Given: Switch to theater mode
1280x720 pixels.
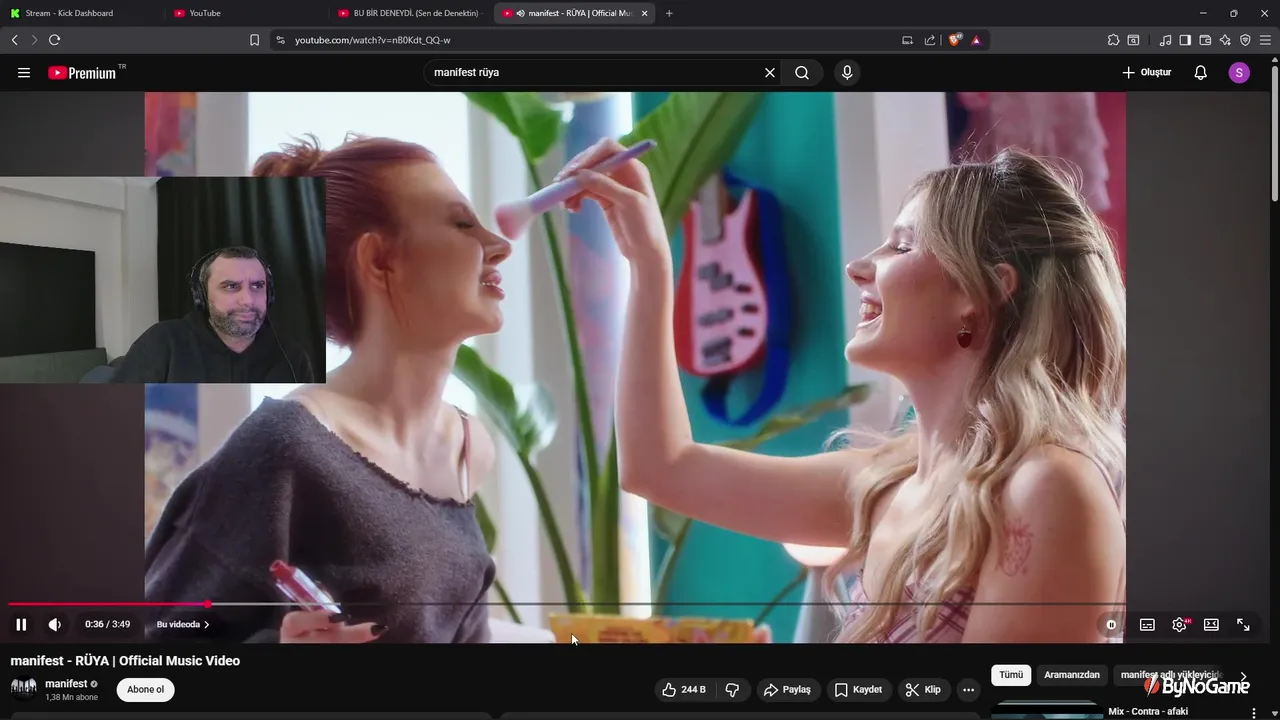Looking at the screenshot, I should pyautogui.click(x=1211, y=625).
